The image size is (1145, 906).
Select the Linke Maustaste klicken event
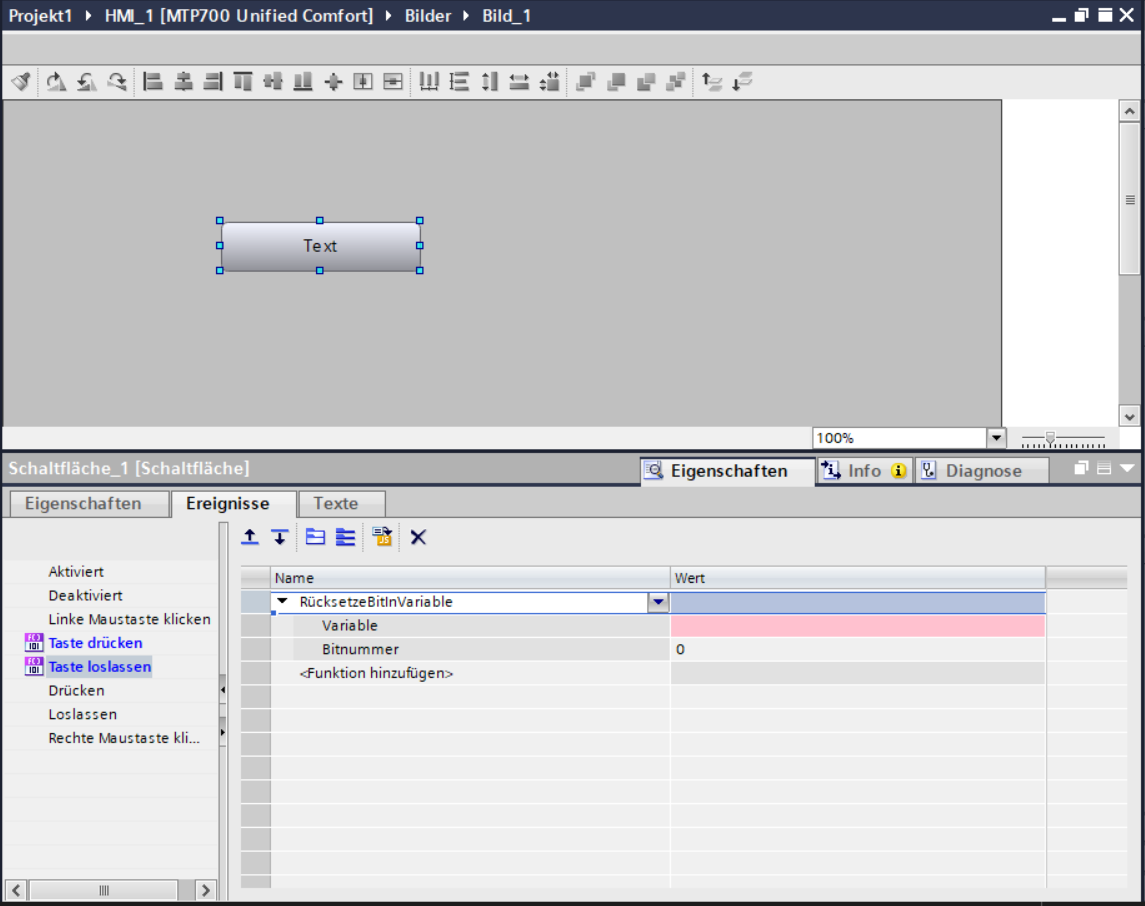pyautogui.click(x=129, y=619)
